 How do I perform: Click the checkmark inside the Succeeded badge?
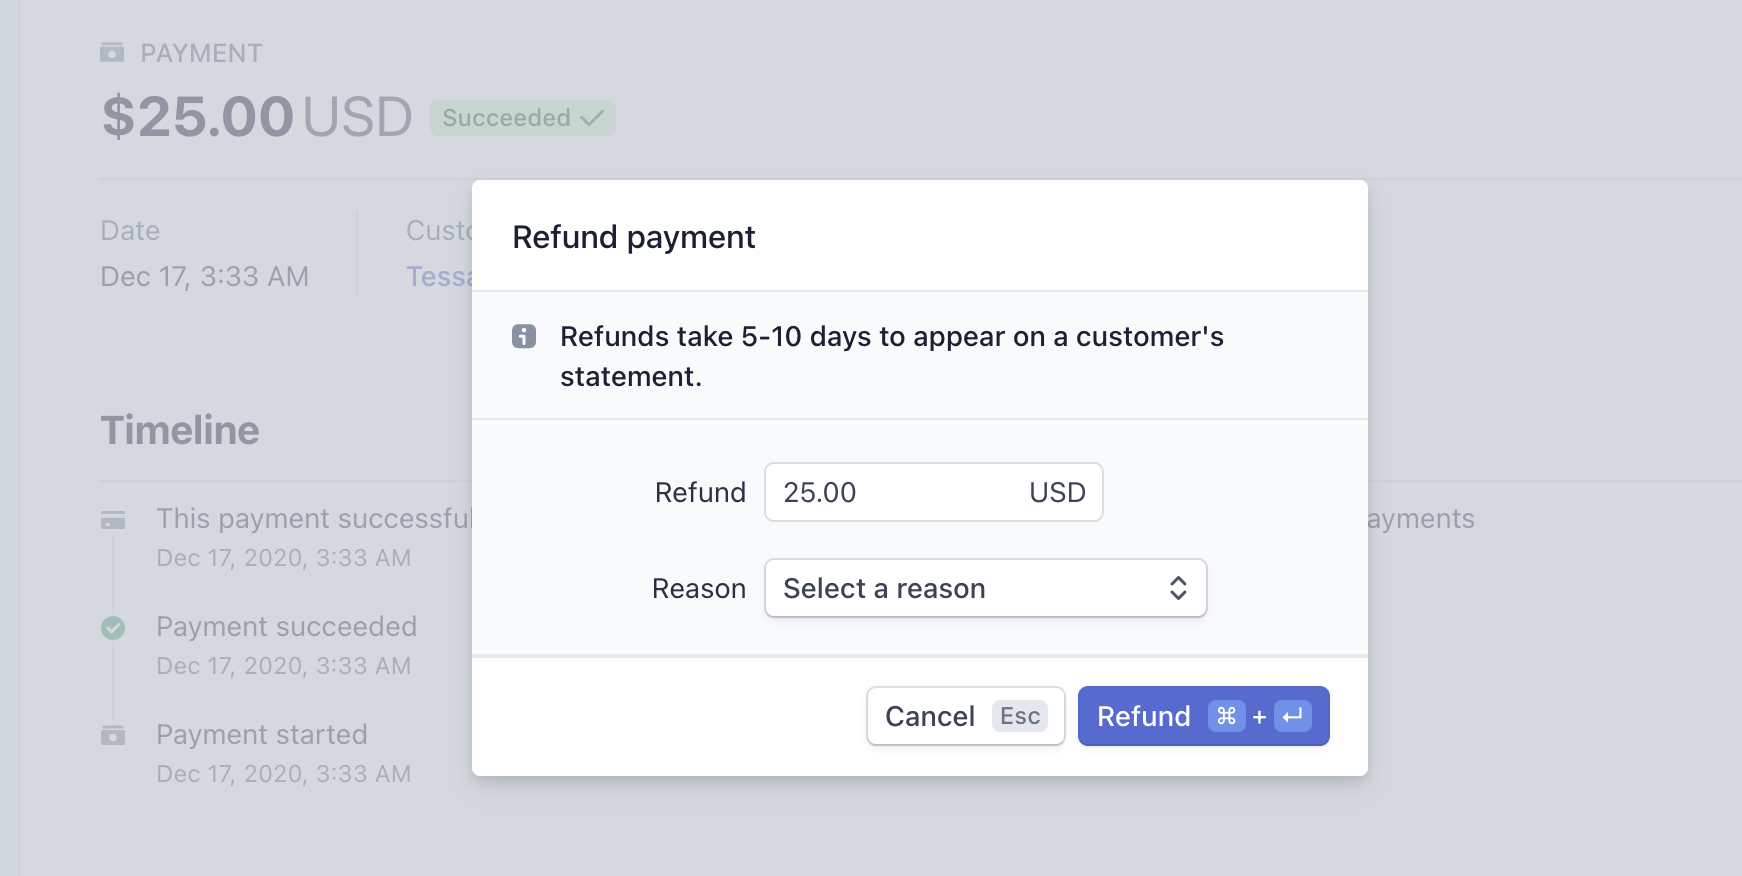point(592,118)
